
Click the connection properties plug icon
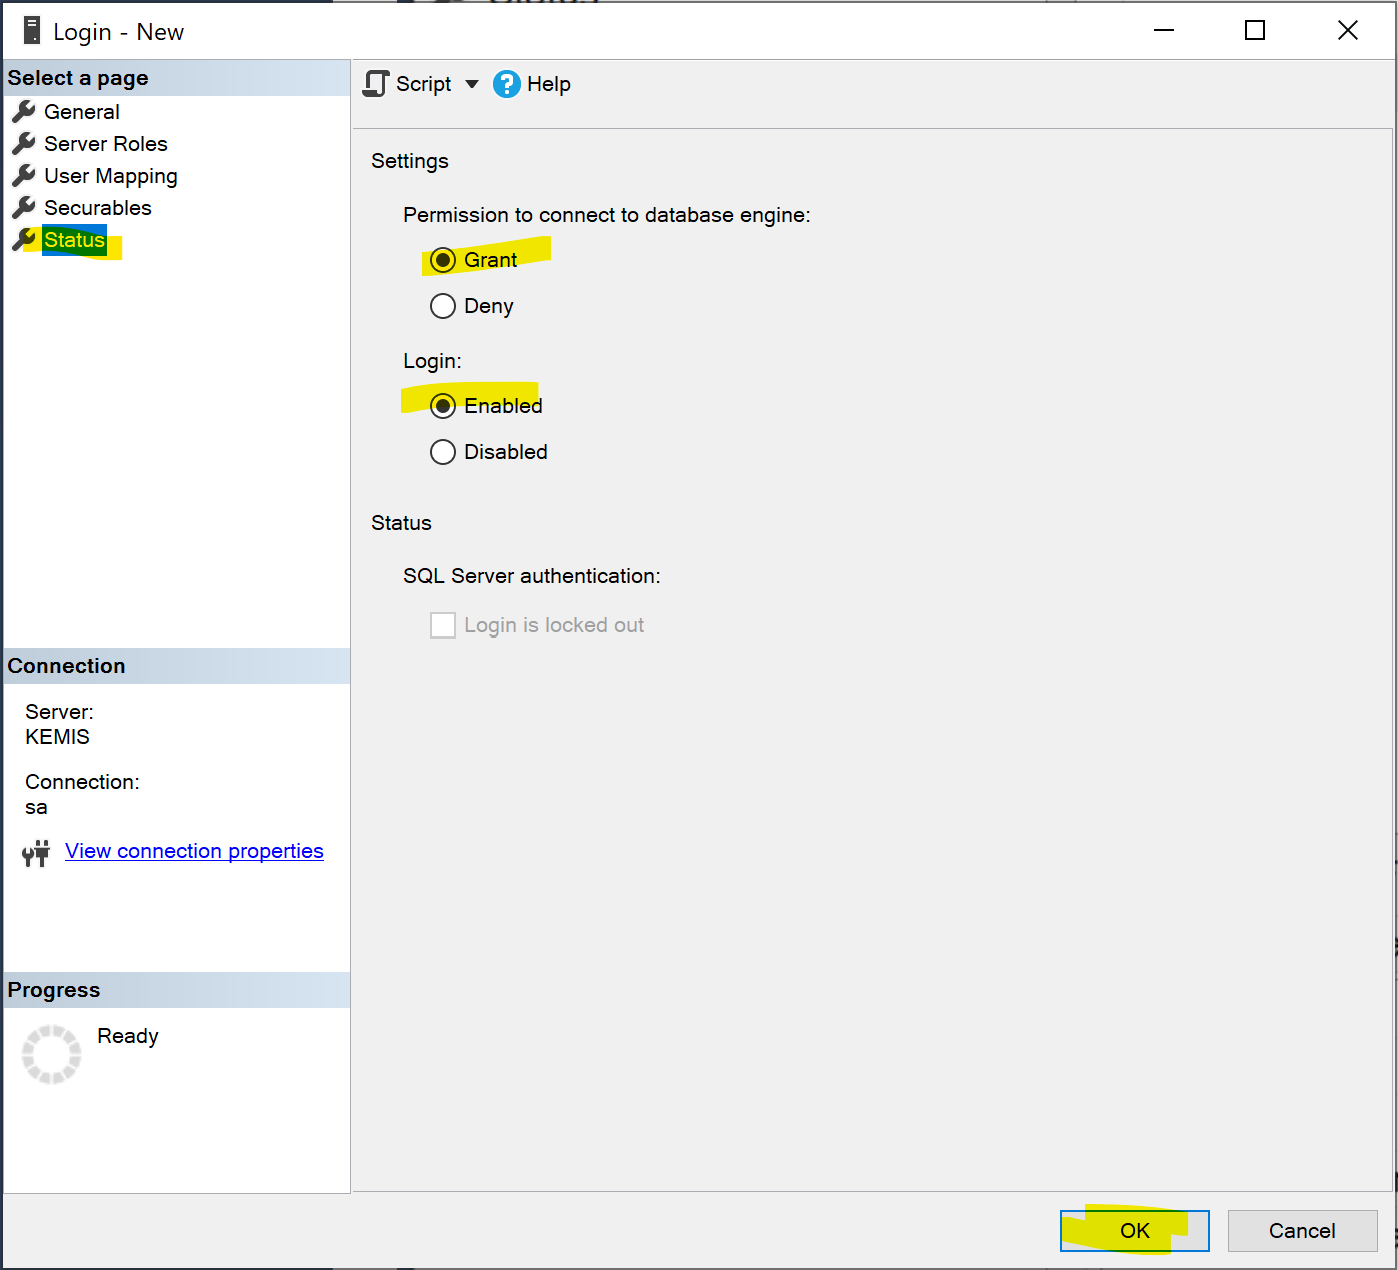tap(36, 853)
